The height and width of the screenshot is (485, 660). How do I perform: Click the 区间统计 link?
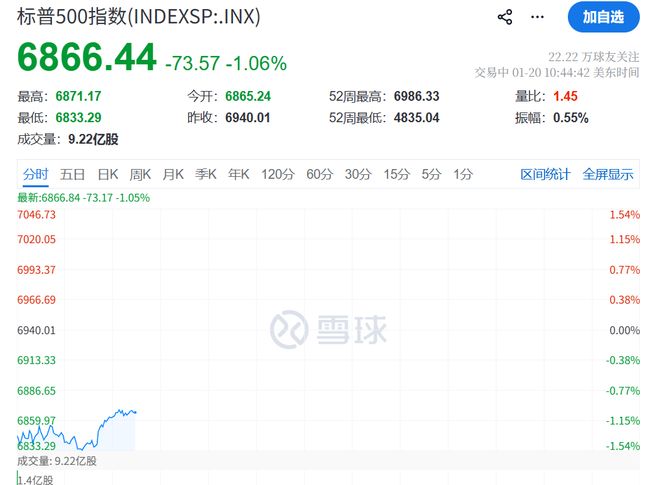[545, 174]
